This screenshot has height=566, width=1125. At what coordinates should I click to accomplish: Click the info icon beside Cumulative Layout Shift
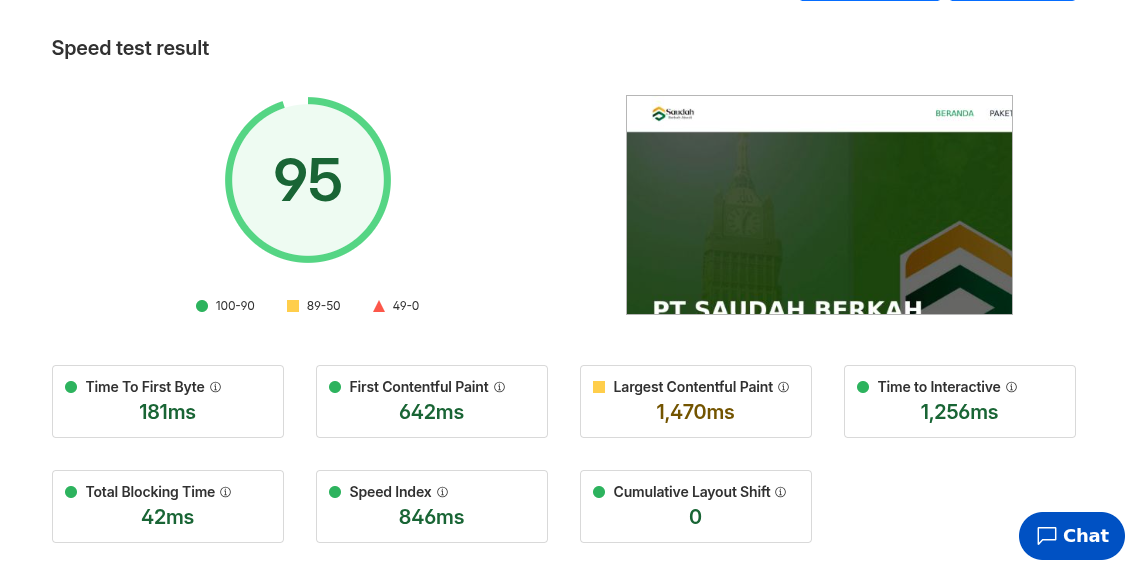(781, 492)
